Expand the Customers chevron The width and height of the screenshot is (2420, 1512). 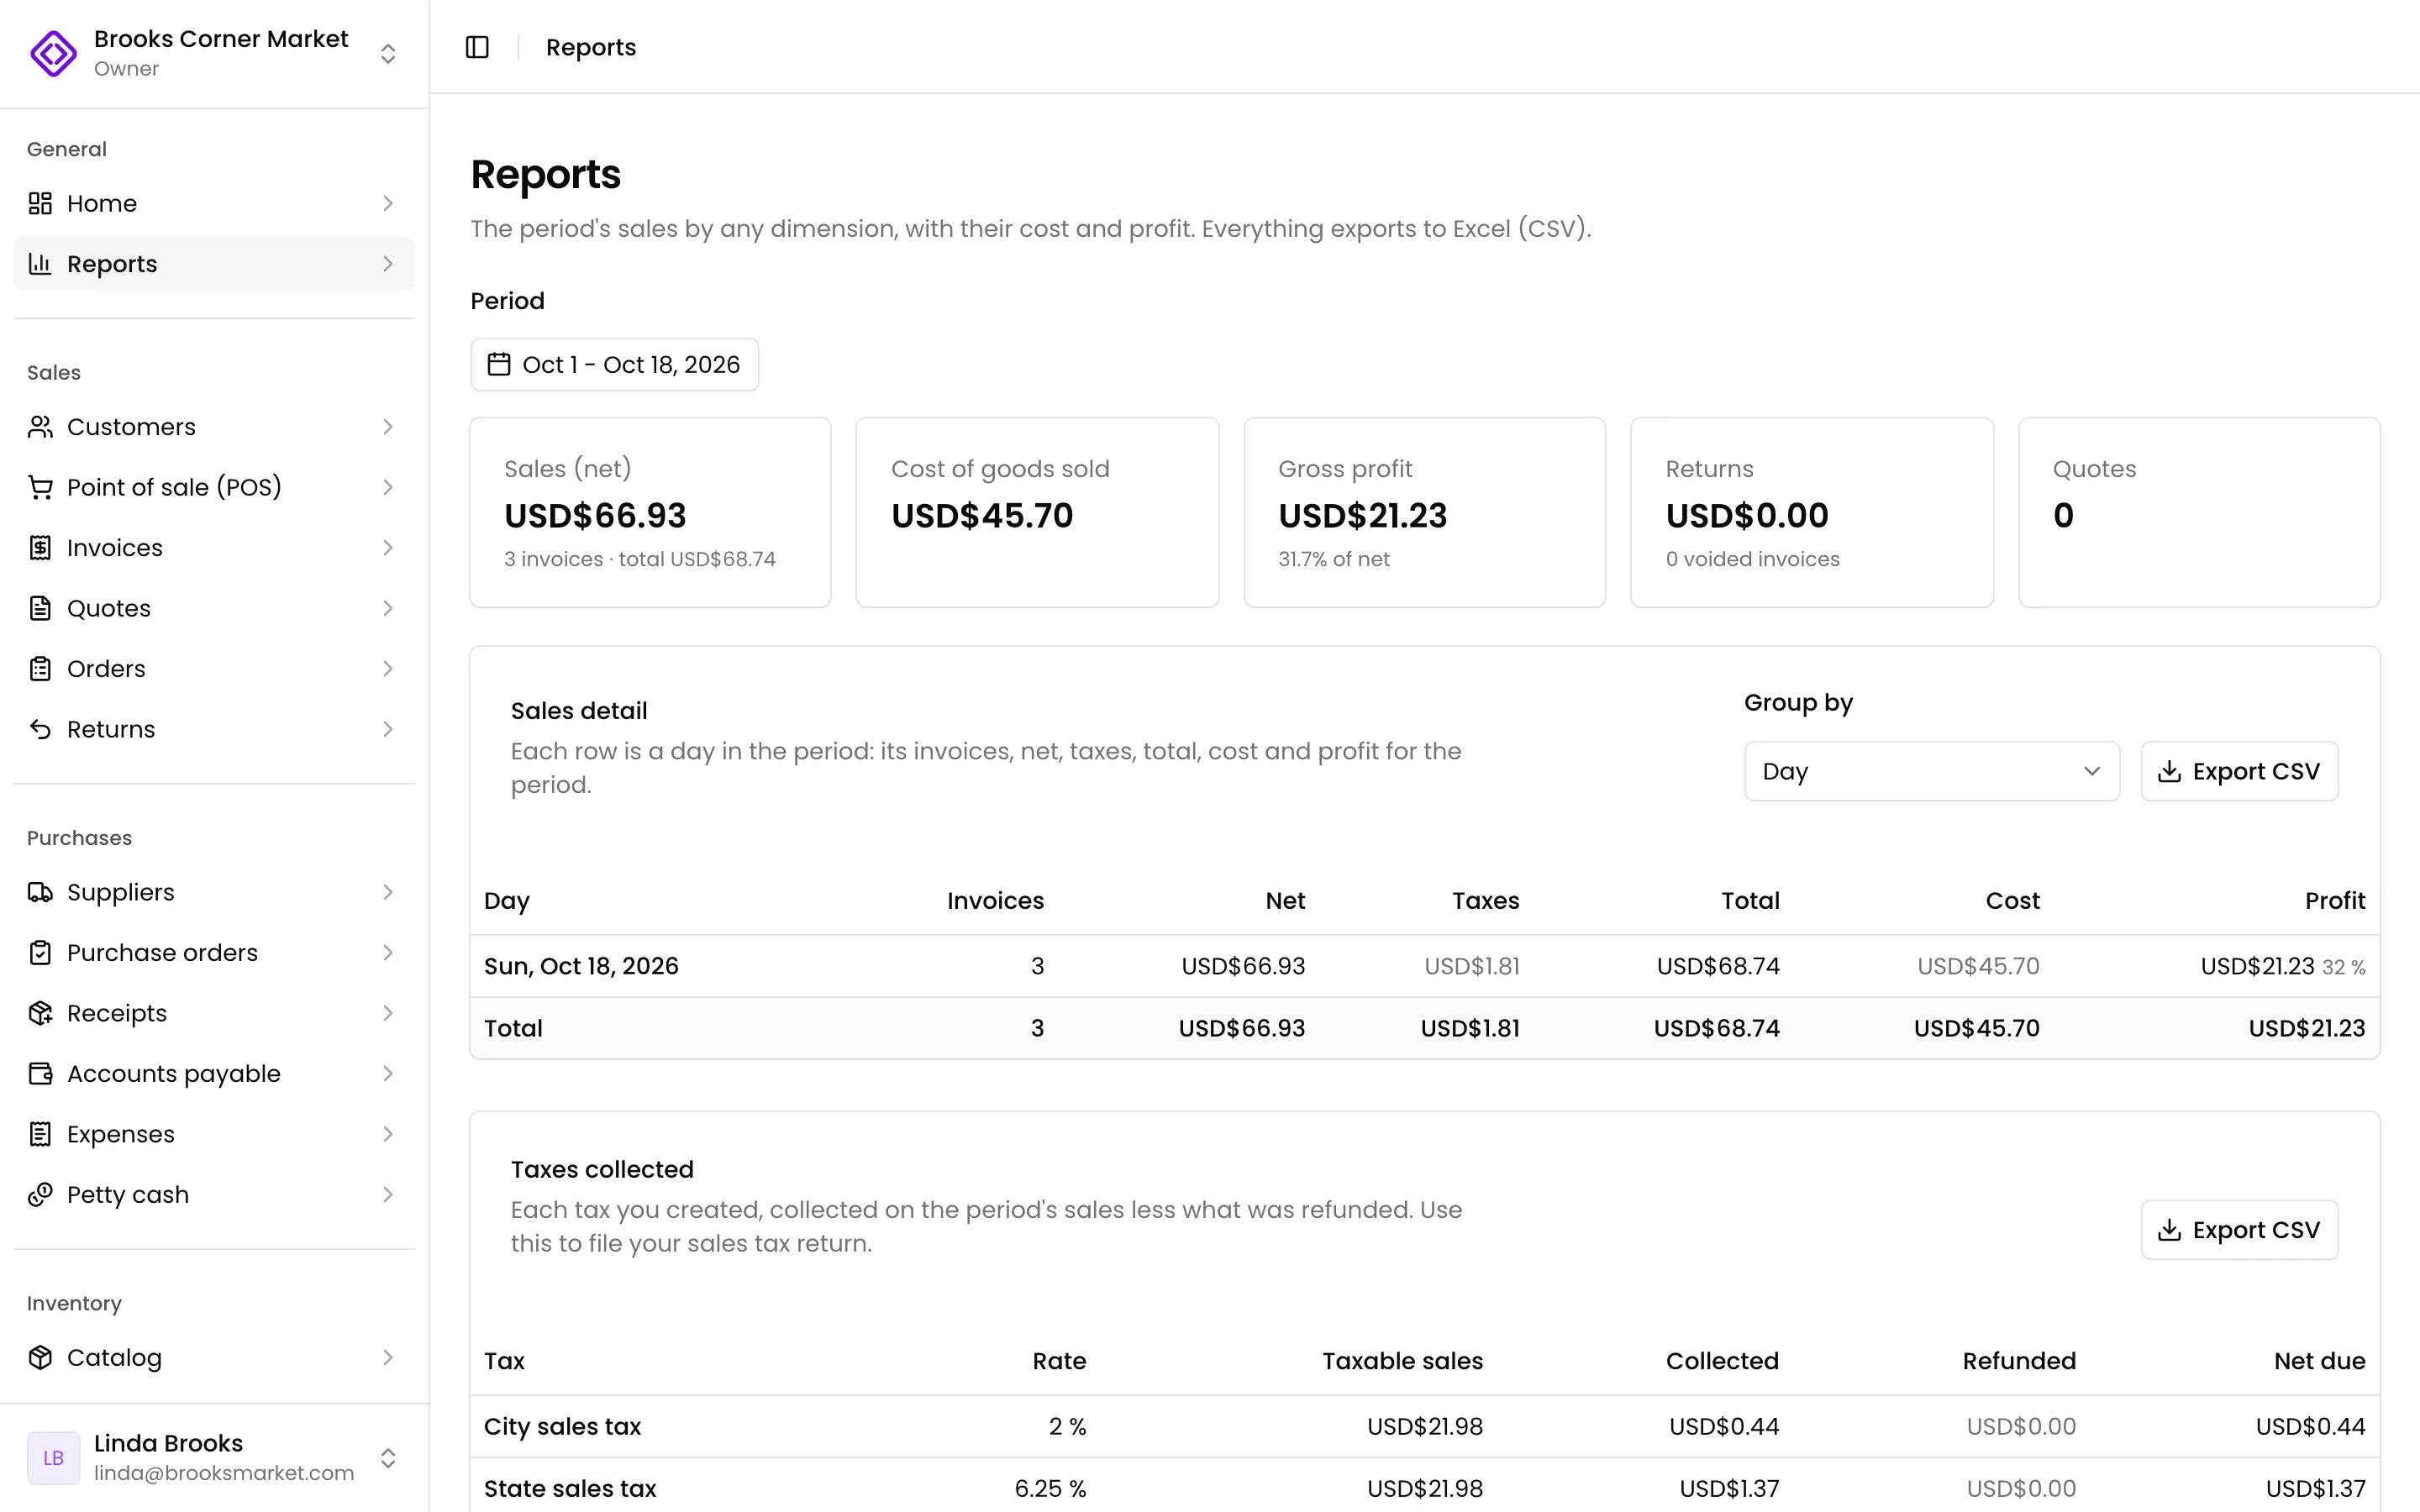click(388, 427)
